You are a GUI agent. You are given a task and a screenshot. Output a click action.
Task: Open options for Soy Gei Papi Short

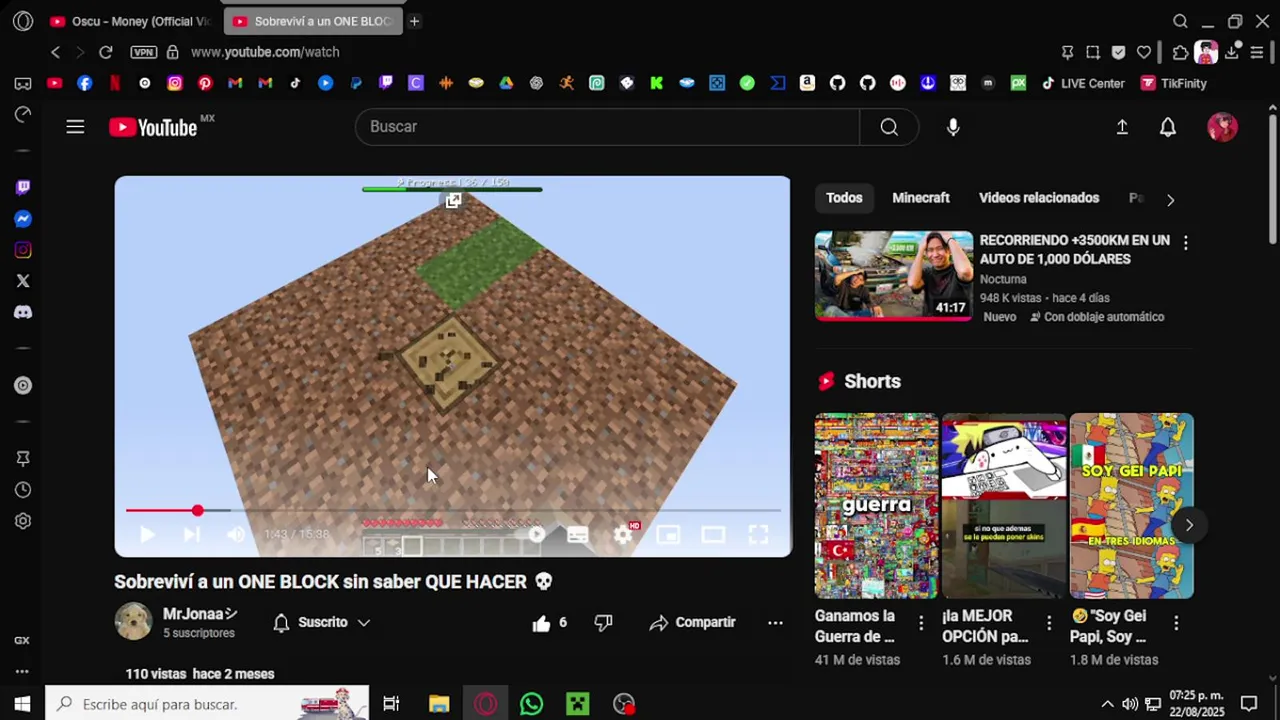(1176, 623)
